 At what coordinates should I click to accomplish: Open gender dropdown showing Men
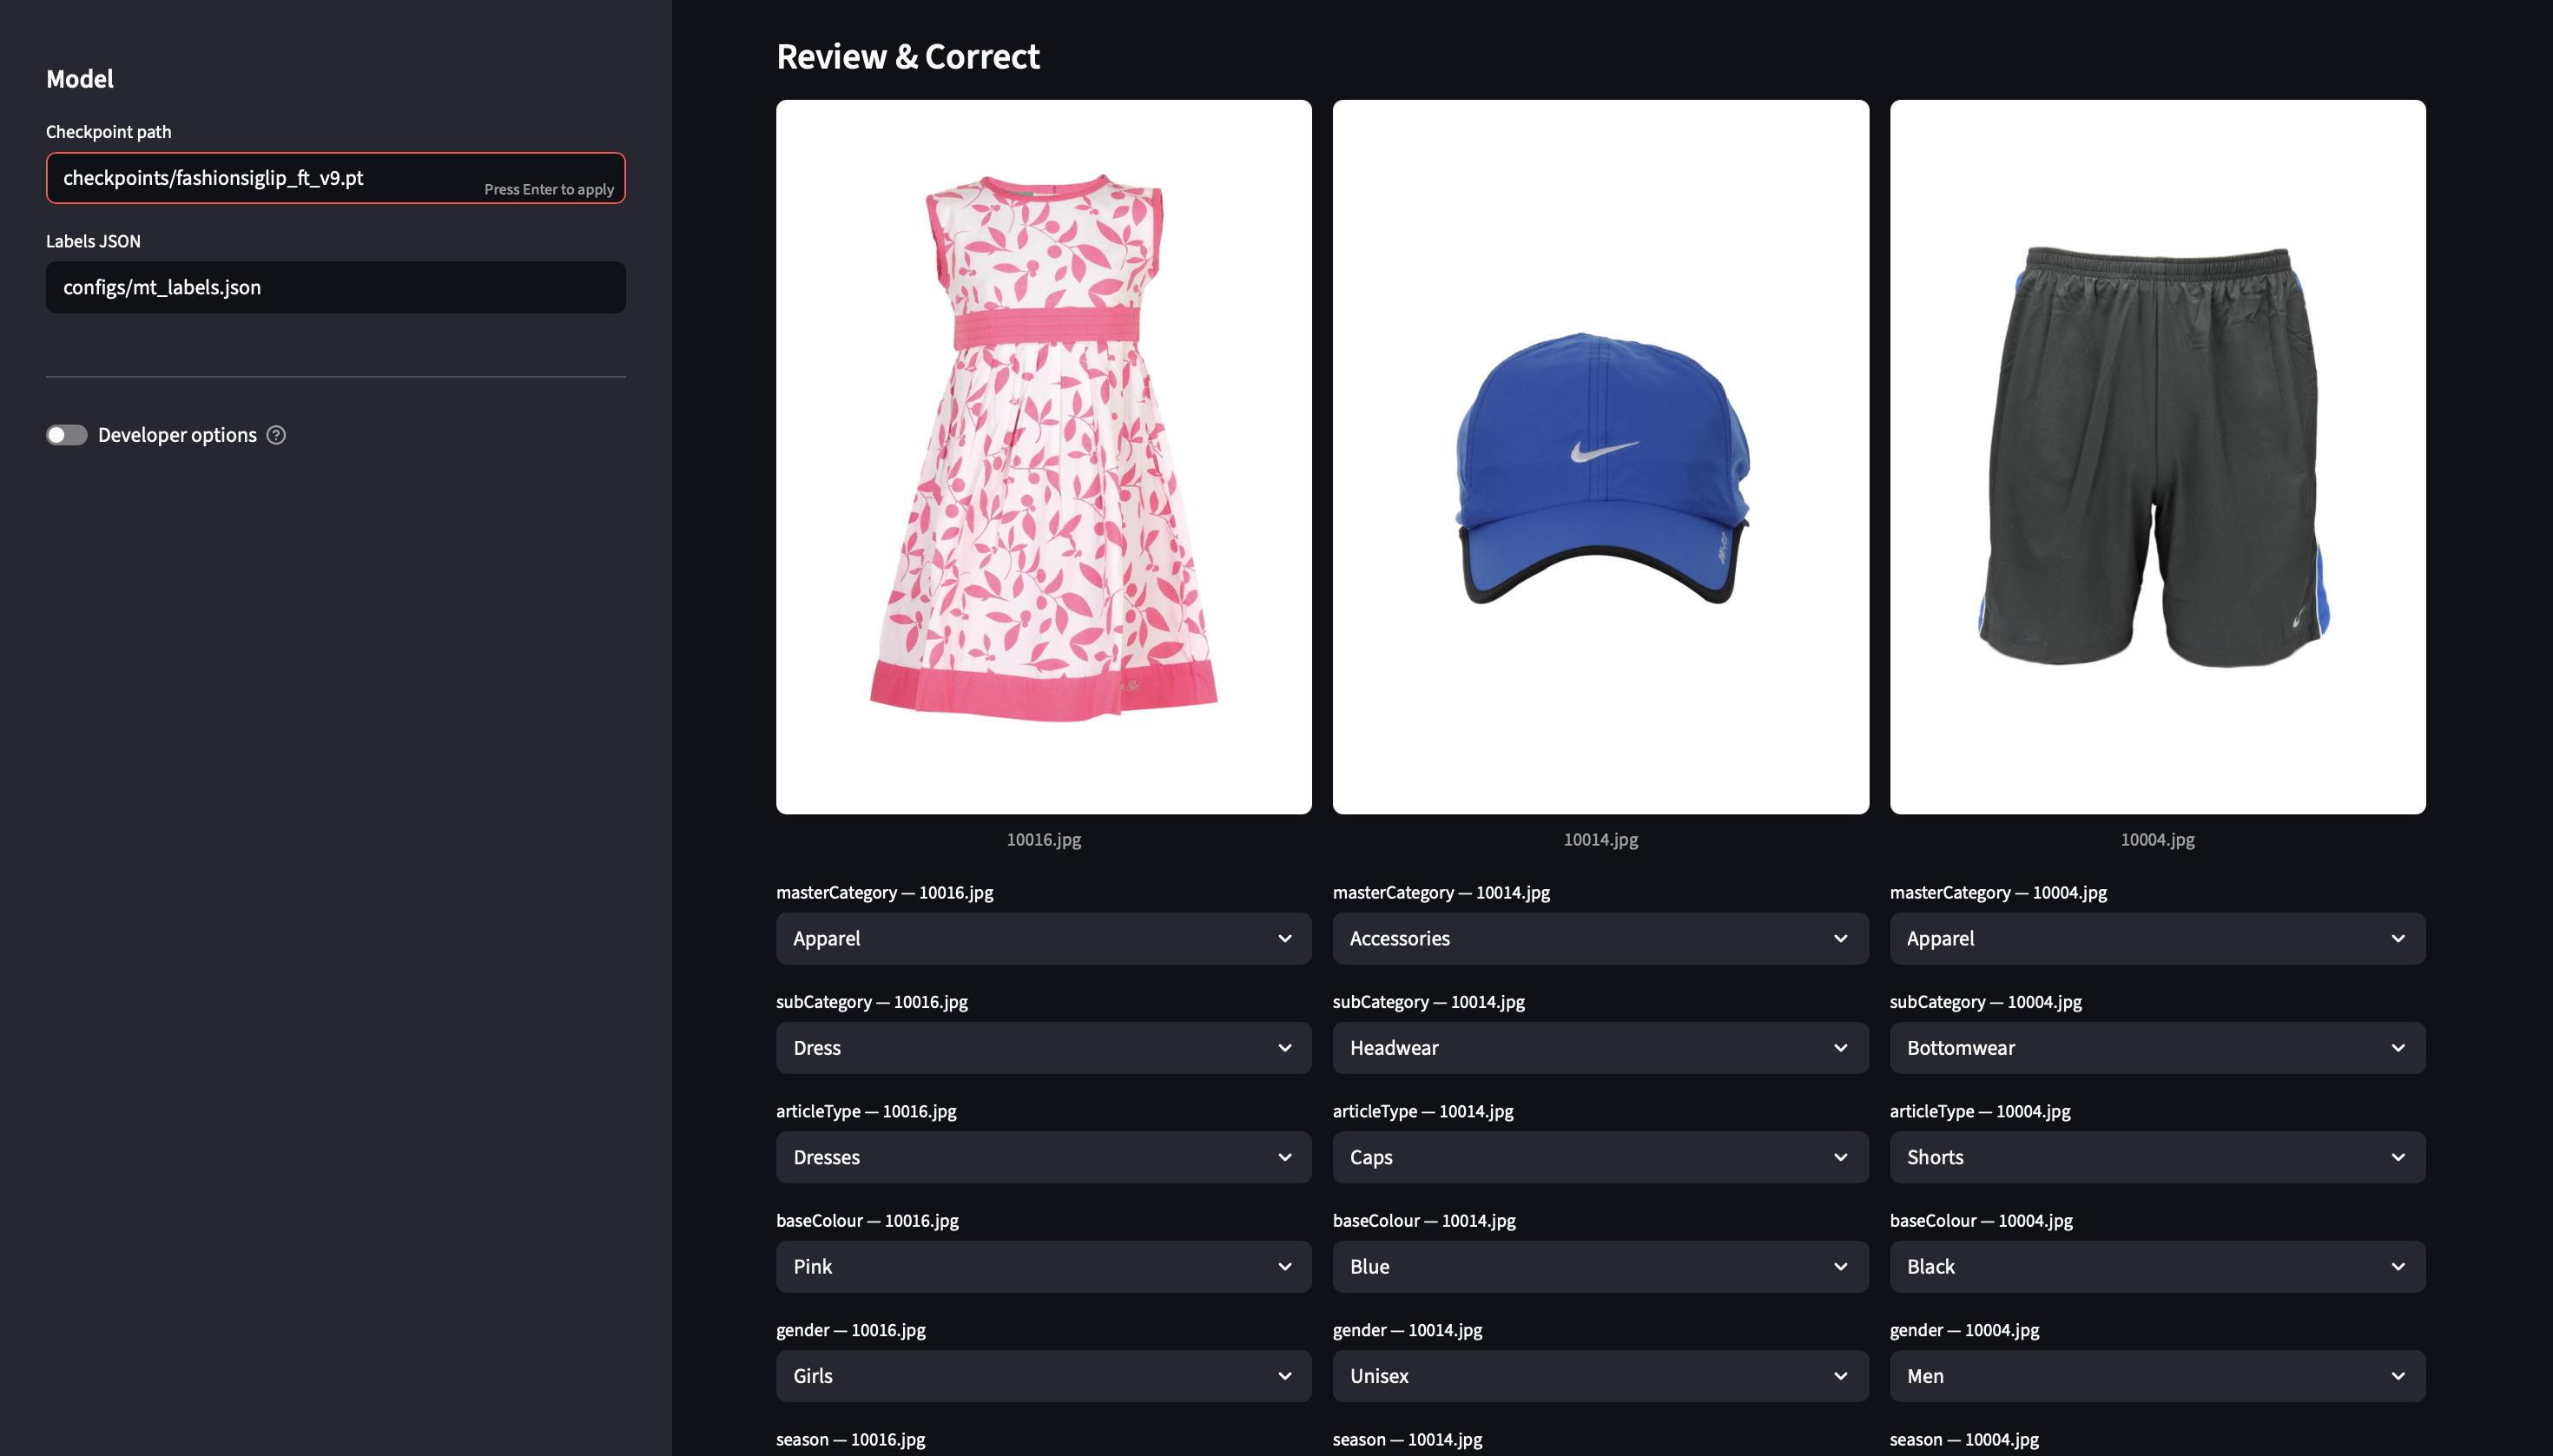point(2157,1376)
